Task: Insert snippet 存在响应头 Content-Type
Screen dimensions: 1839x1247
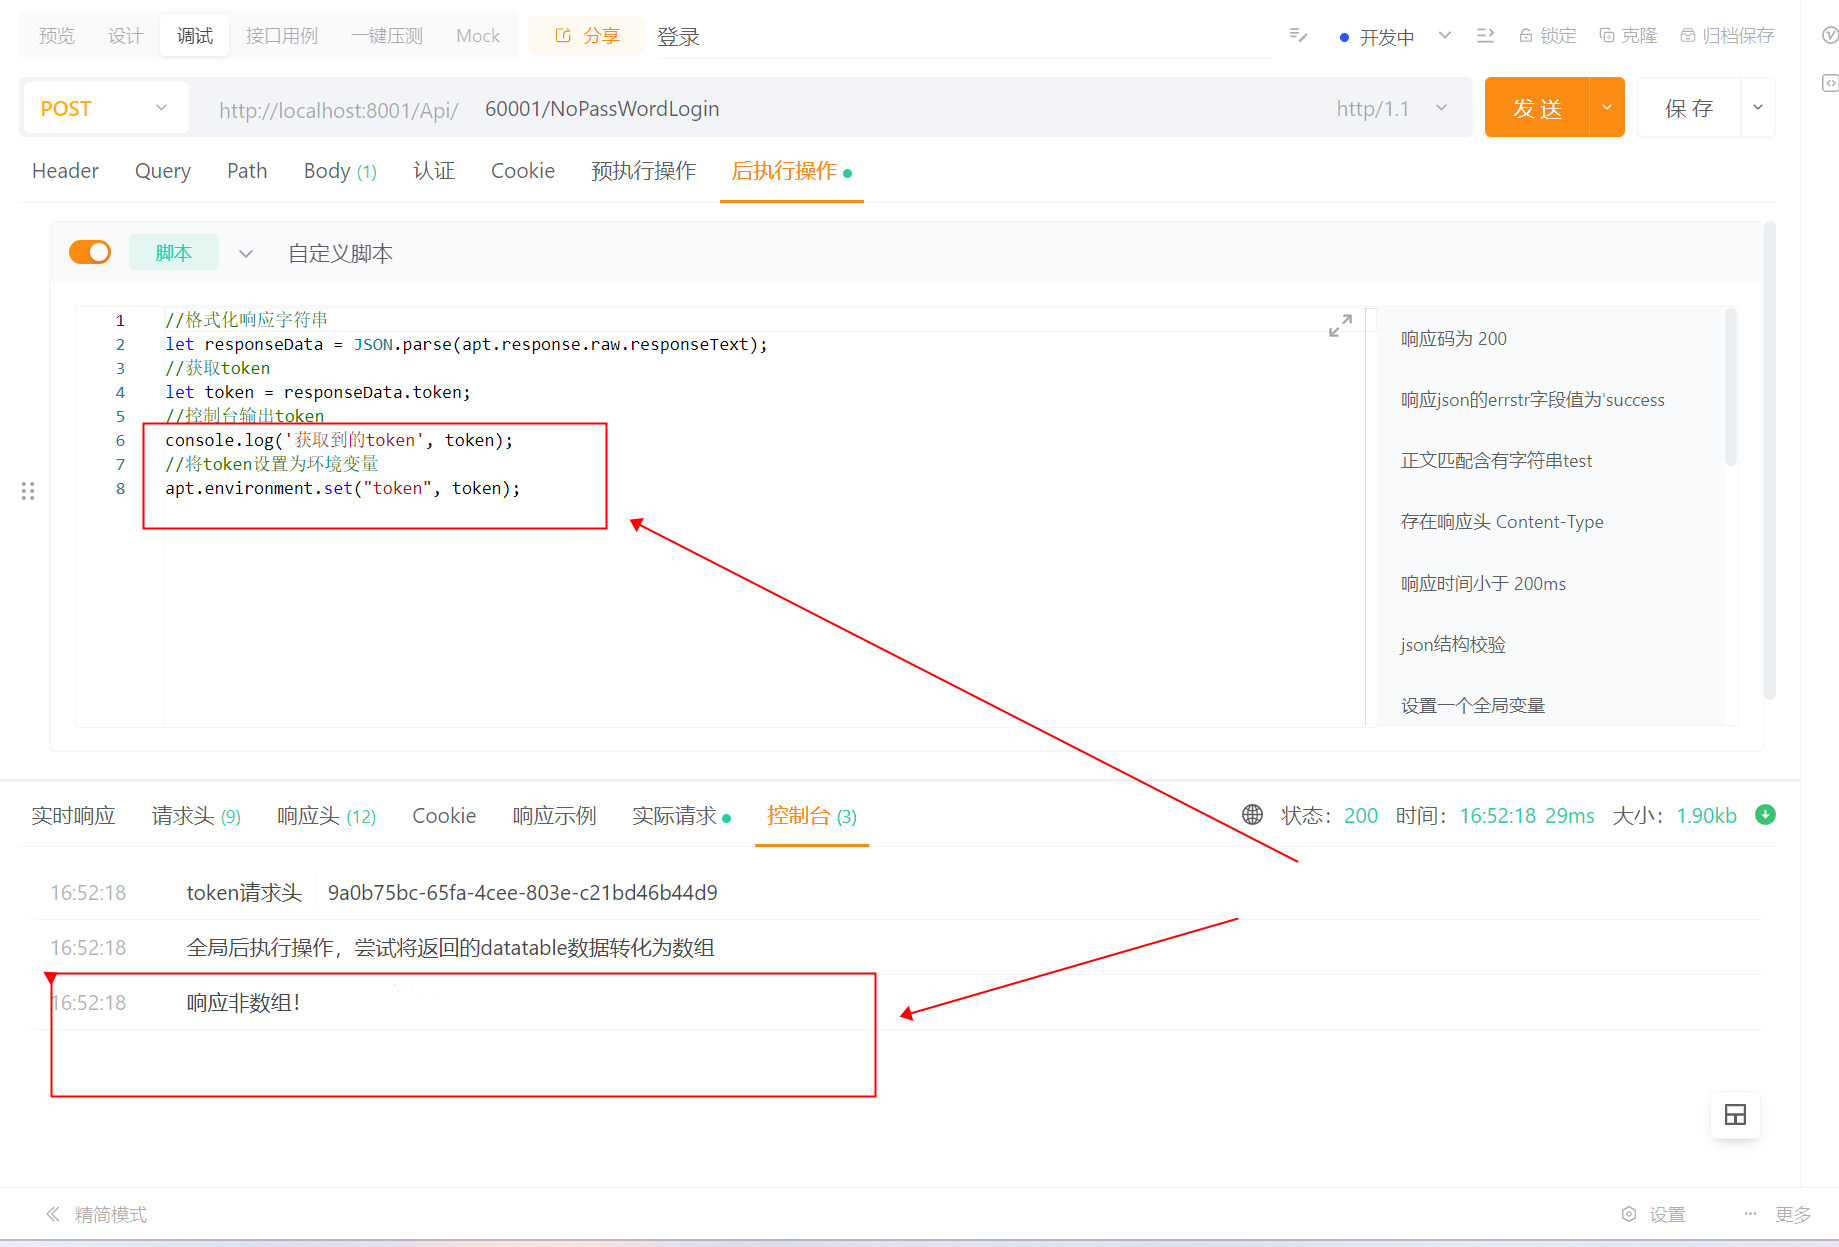Action: (1502, 521)
